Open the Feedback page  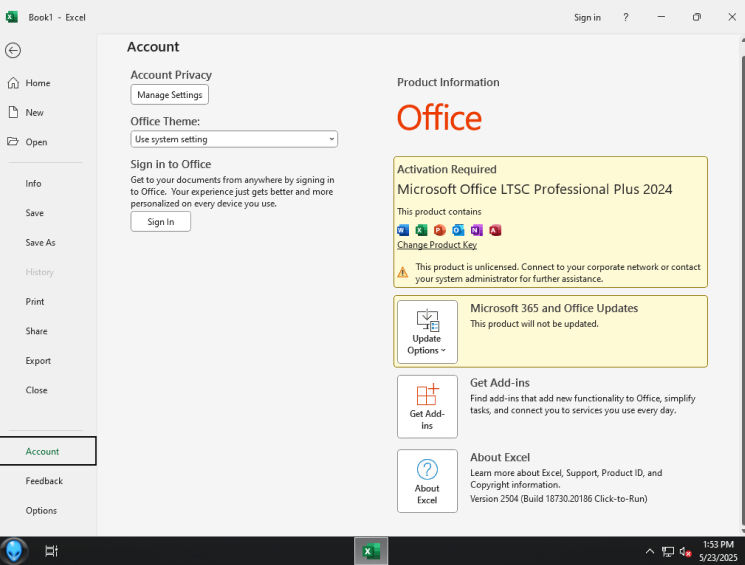pos(44,481)
